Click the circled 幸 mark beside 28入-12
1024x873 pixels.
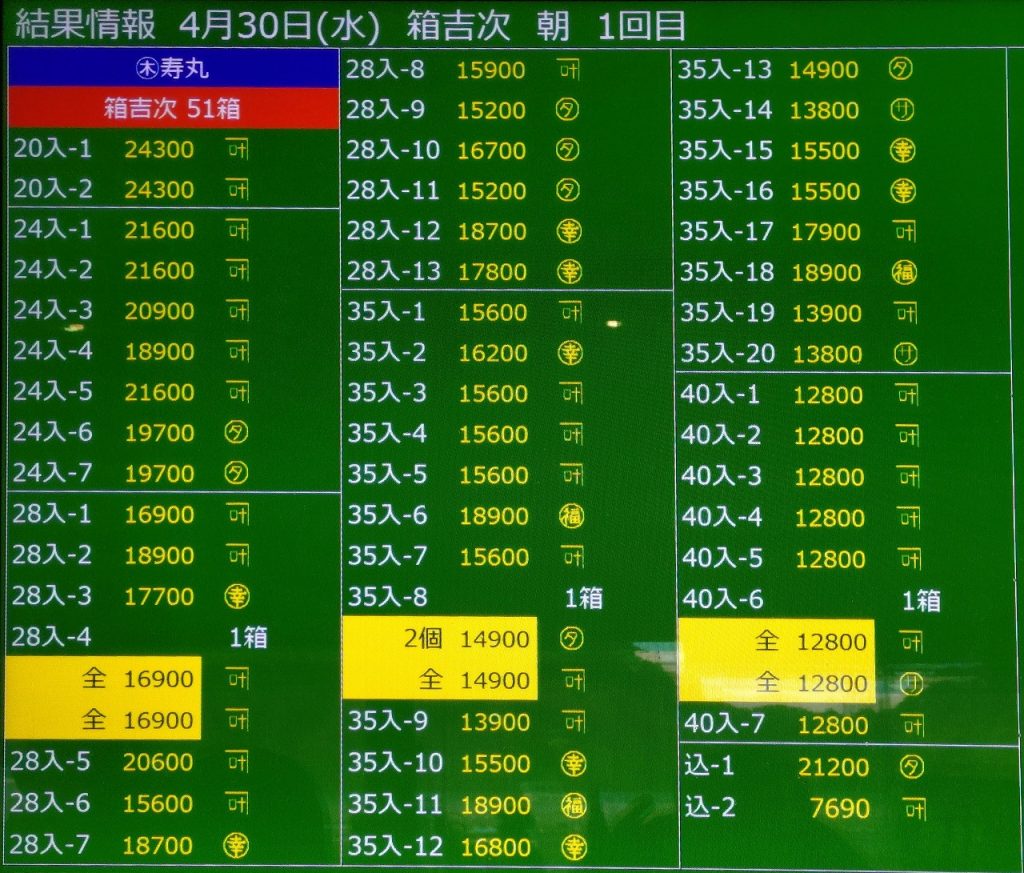pyautogui.click(x=568, y=231)
